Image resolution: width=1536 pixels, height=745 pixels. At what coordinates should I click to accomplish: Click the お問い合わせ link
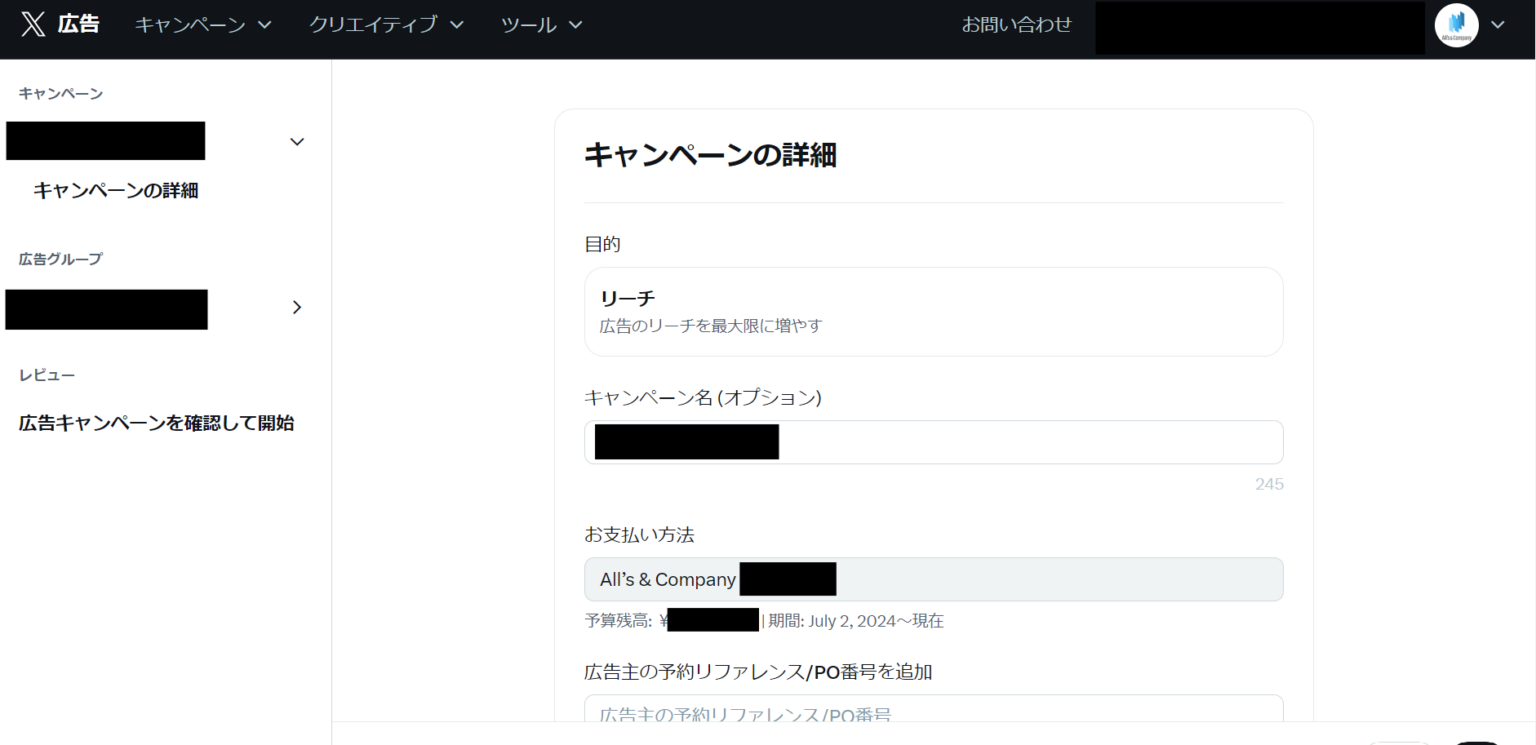pyautogui.click(x=1016, y=25)
